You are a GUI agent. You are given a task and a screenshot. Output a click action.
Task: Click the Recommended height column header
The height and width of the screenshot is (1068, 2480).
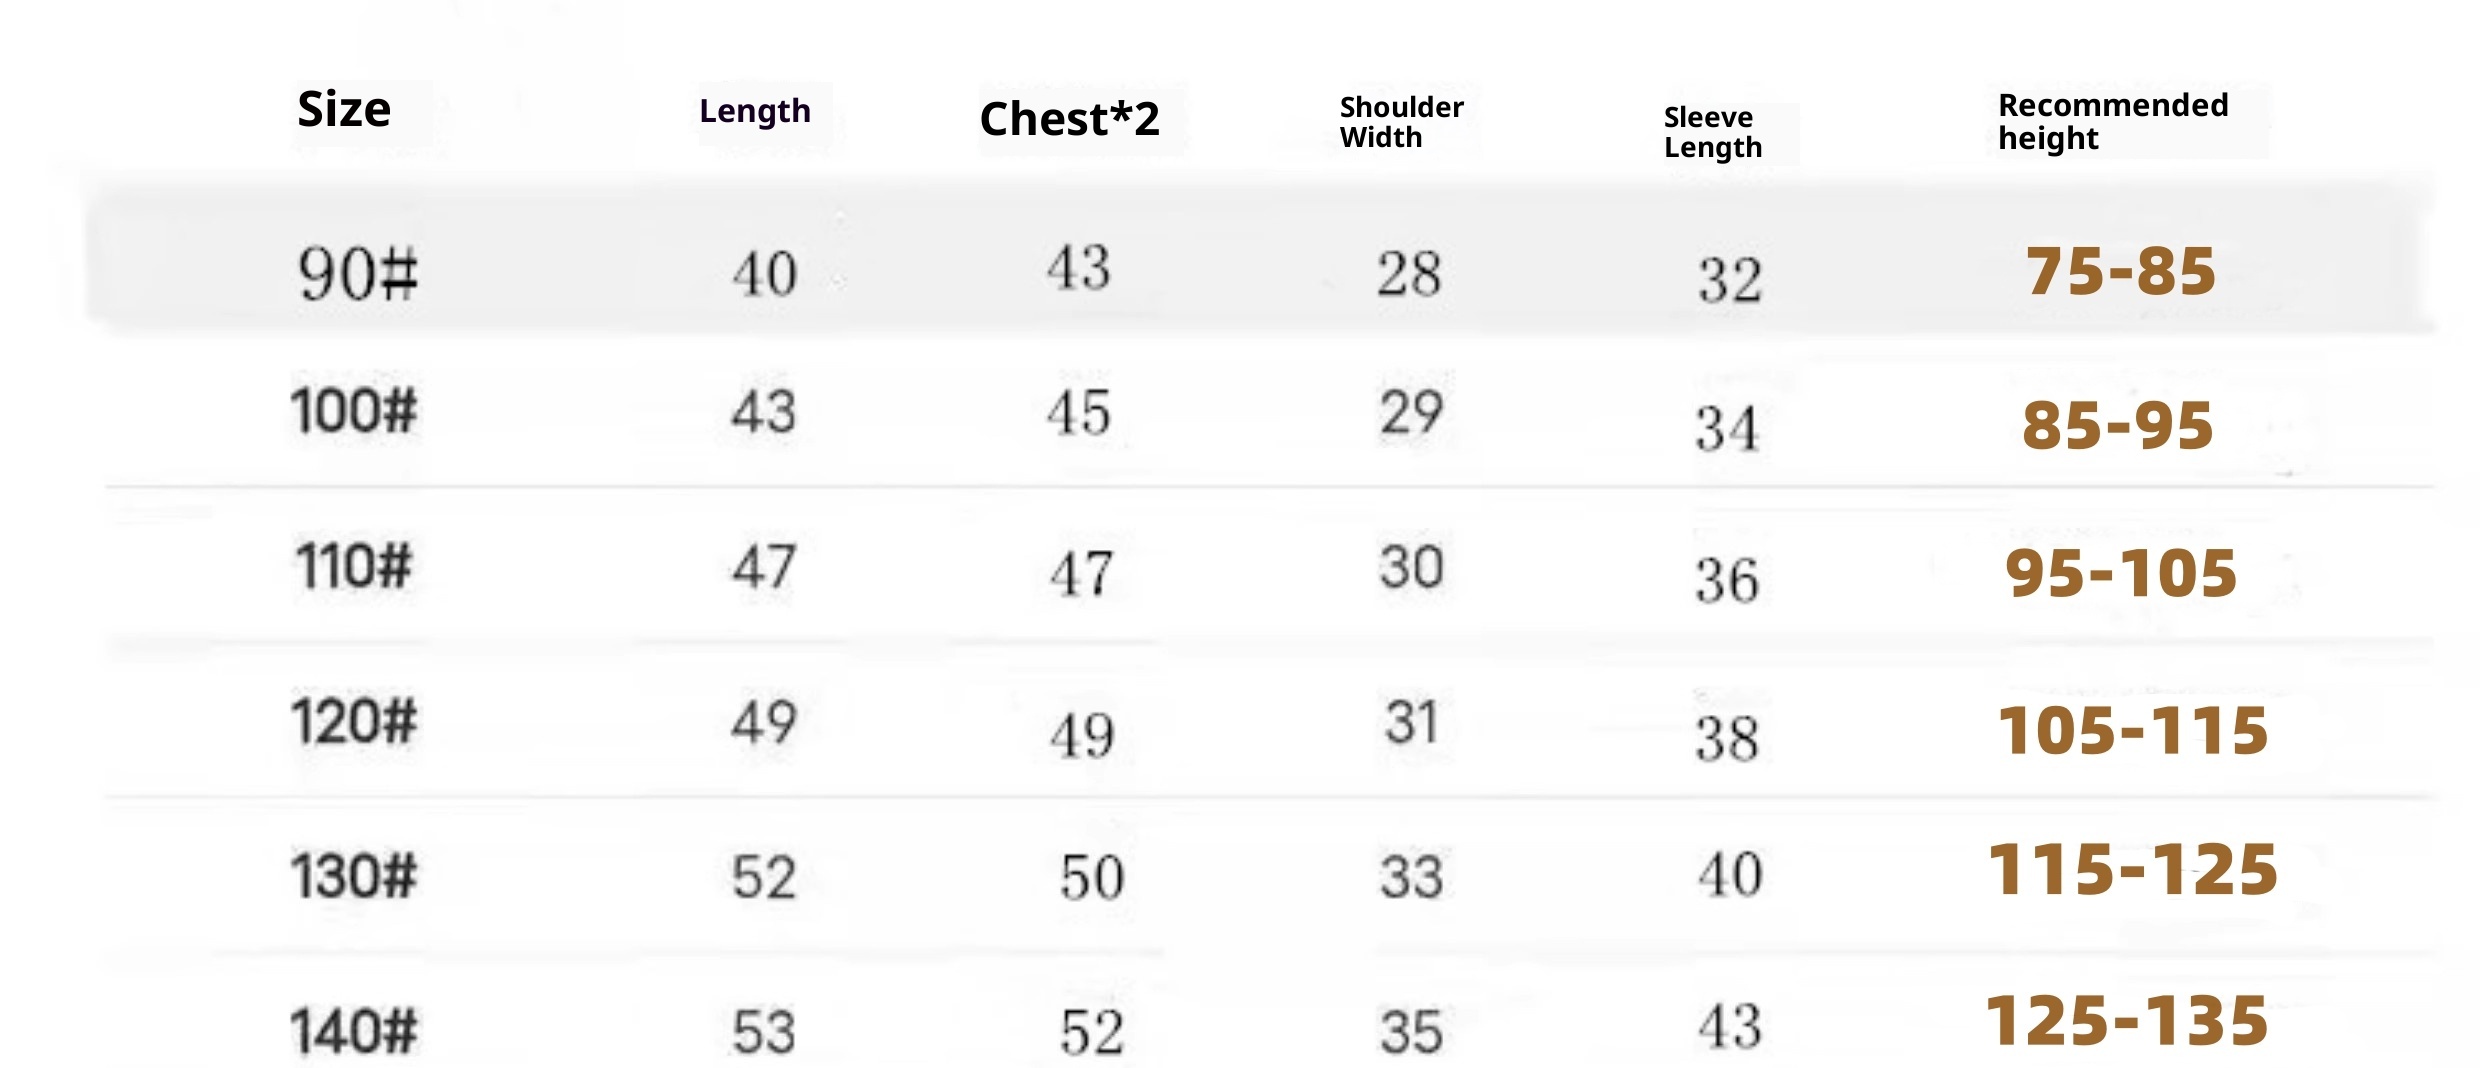pyautogui.click(x=2112, y=121)
